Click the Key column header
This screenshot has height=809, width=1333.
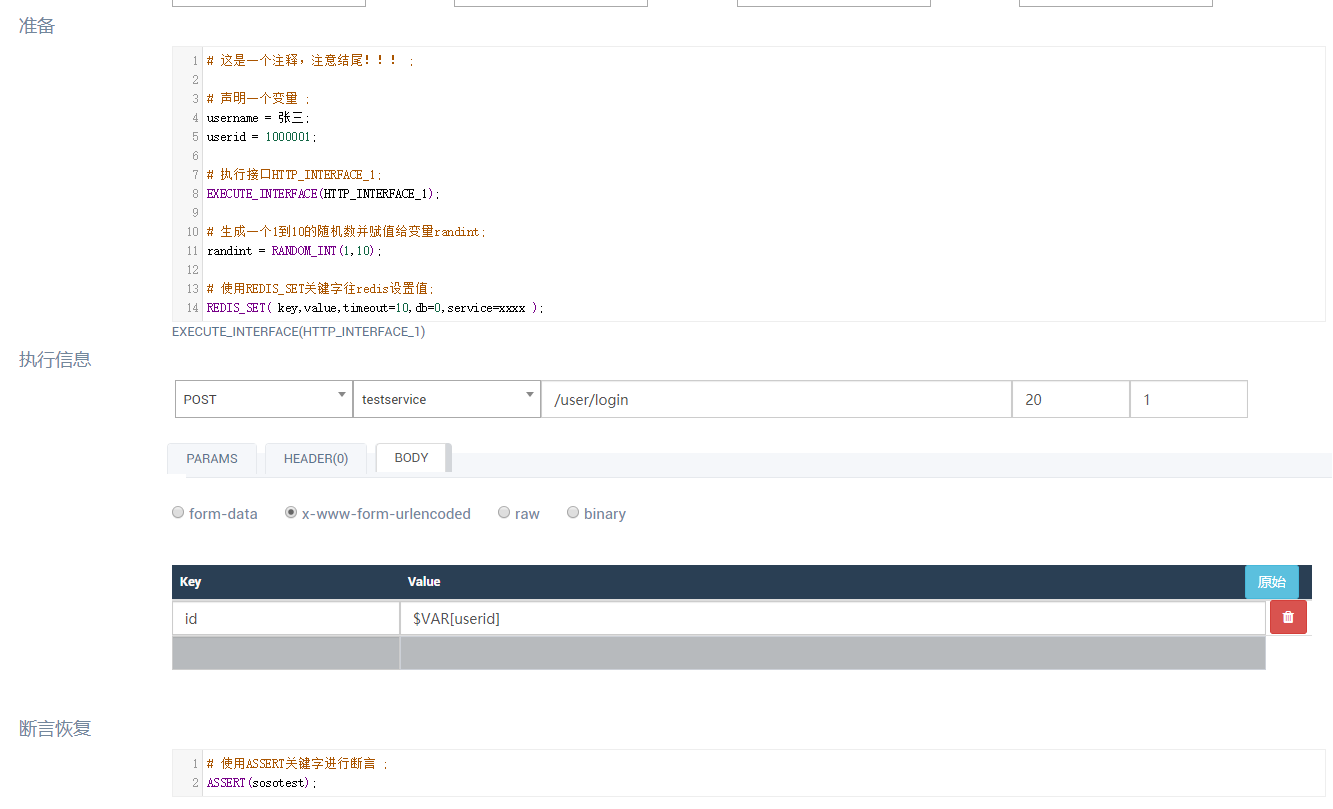coord(190,582)
